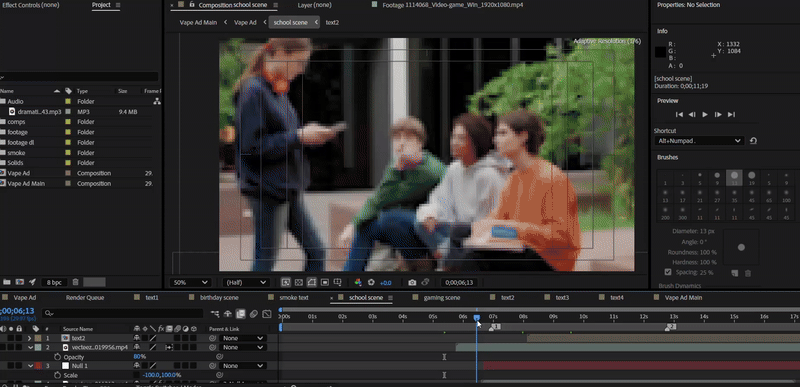Open the 50% magnification dropdown
The height and width of the screenshot is (387, 800).
click(191, 282)
